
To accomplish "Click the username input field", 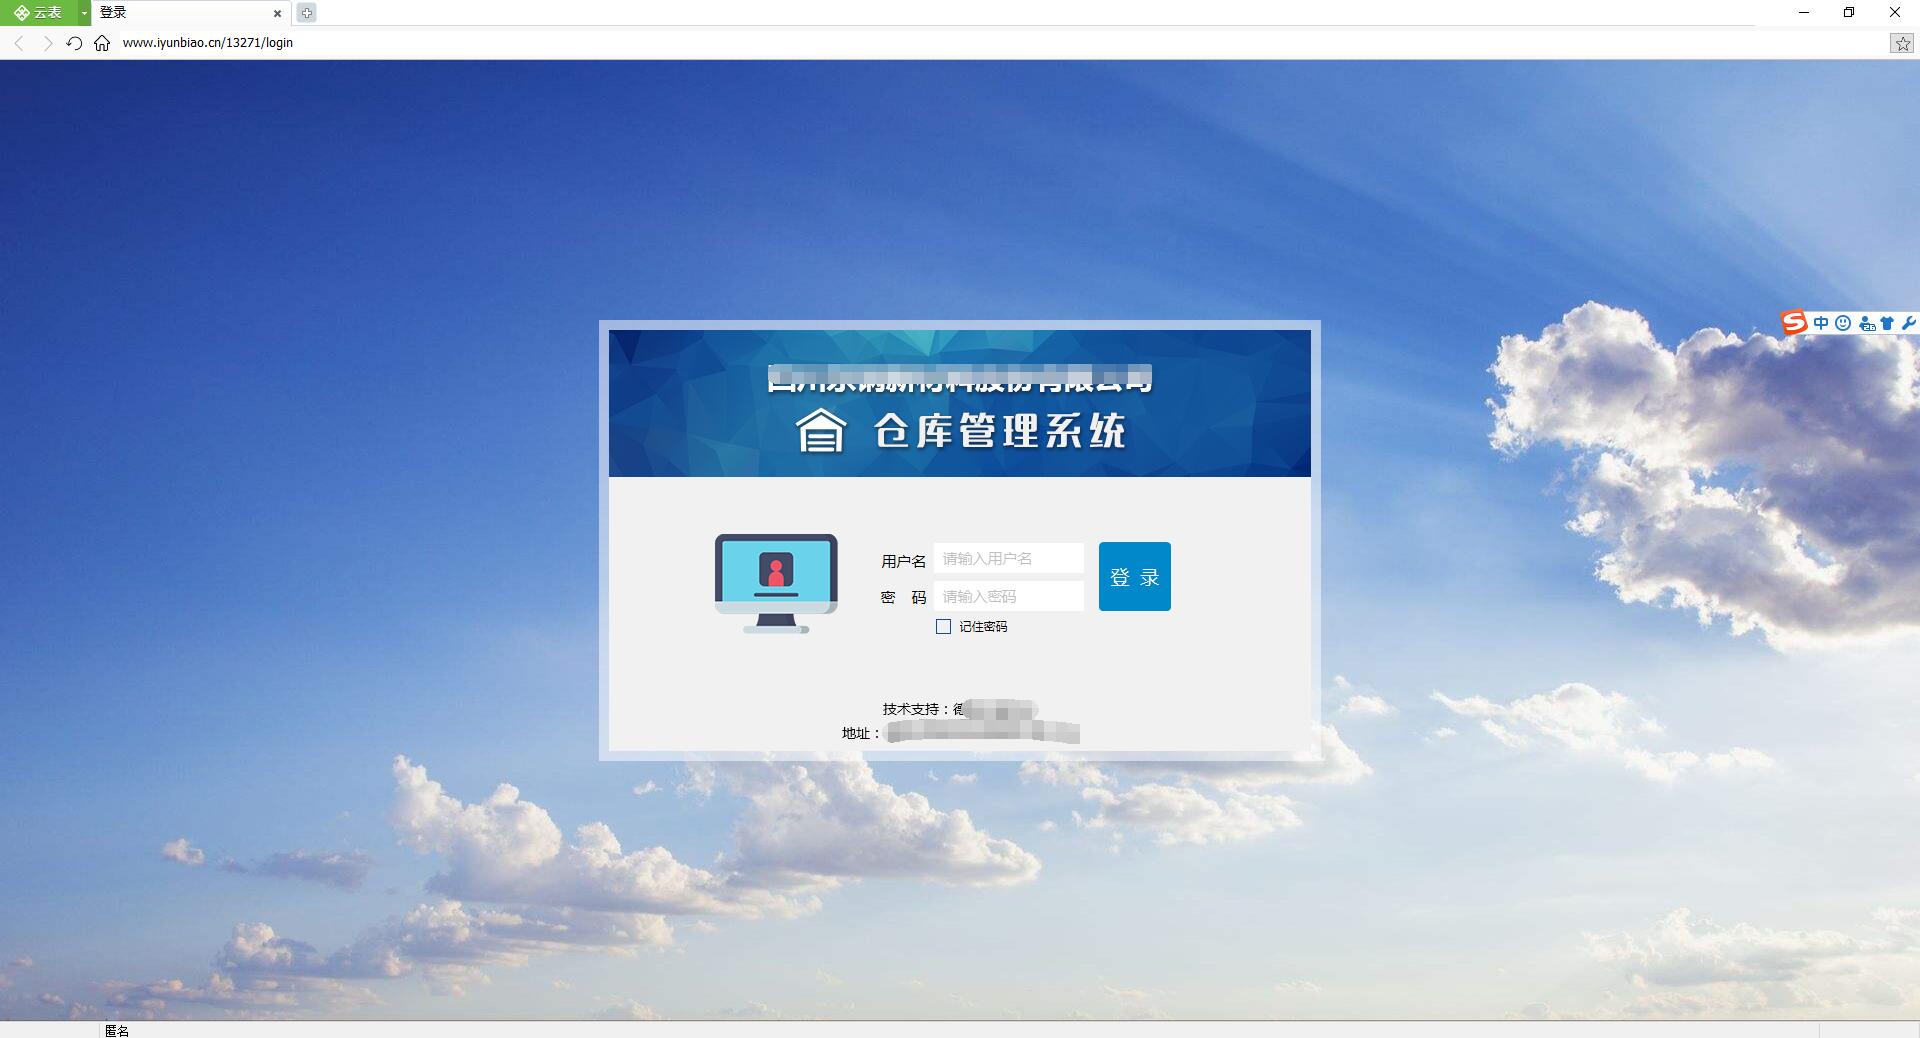I will click(x=1008, y=558).
